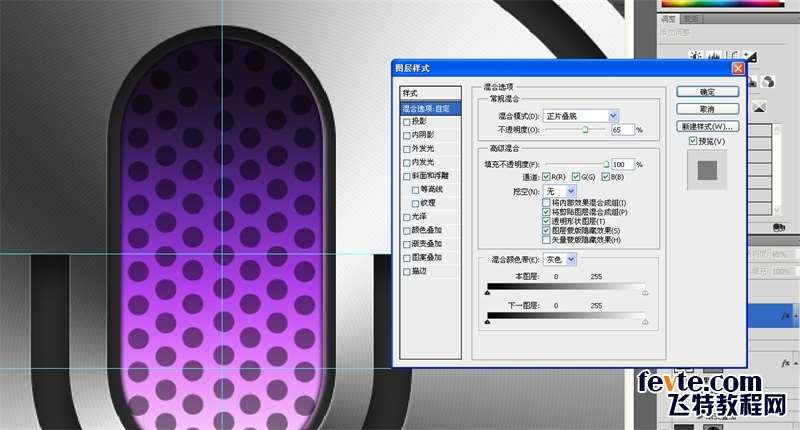Check 矢量蒙版隐藏效果(H) option
This screenshot has width=800, height=430.
tap(546, 240)
